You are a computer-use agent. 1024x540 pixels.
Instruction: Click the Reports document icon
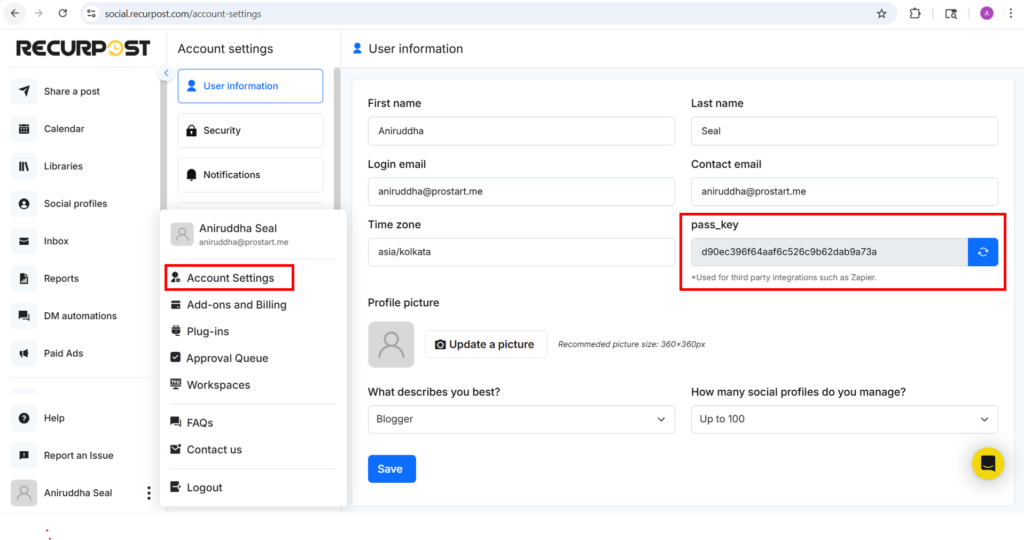[x=24, y=278]
